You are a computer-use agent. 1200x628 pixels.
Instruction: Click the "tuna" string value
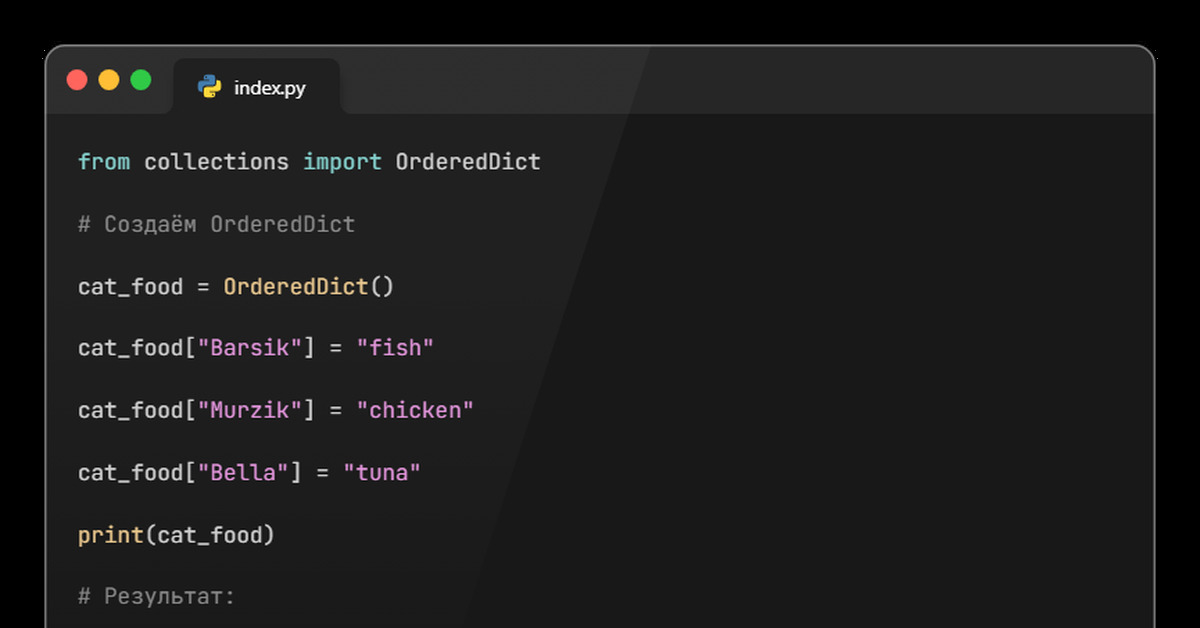382,473
